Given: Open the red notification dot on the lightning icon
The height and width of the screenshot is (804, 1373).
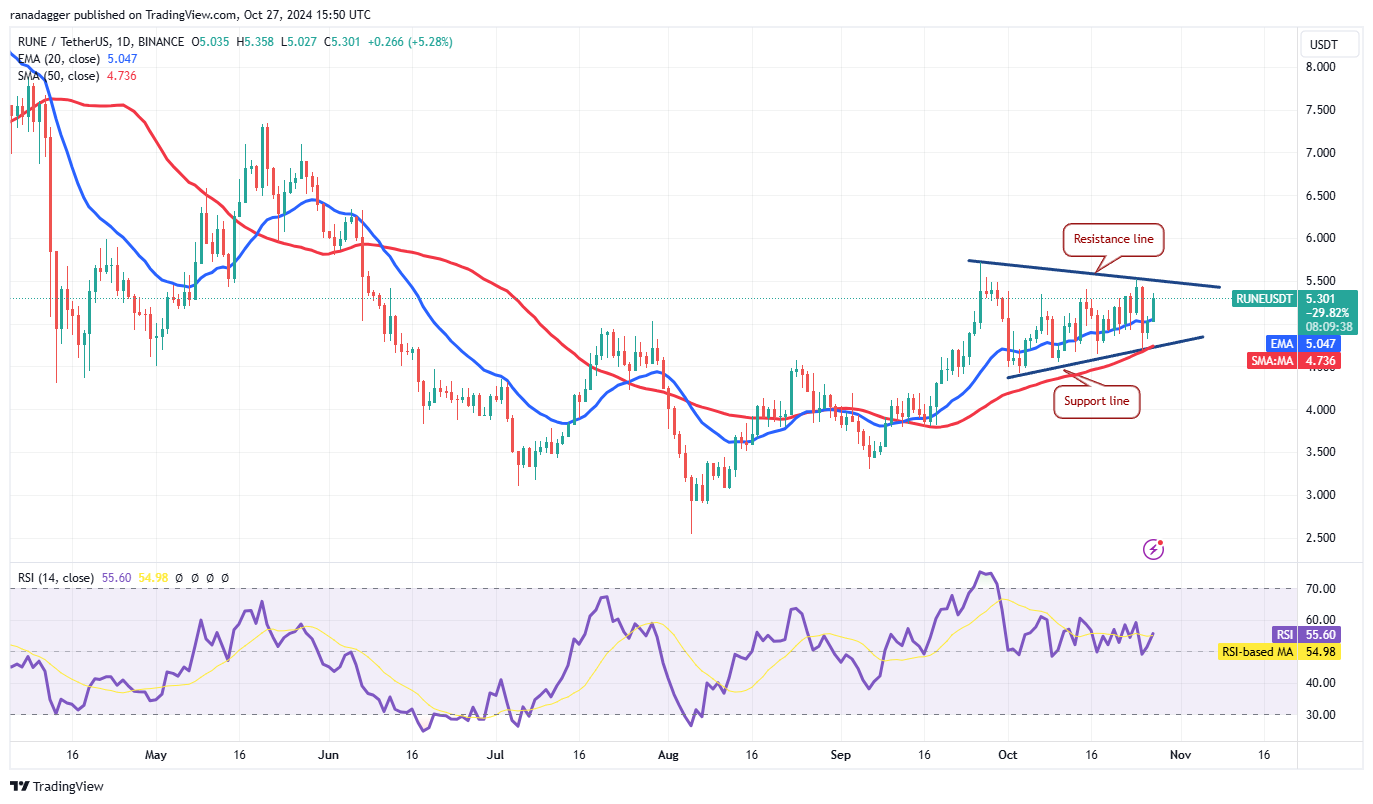Looking at the screenshot, I should pos(1161,542).
